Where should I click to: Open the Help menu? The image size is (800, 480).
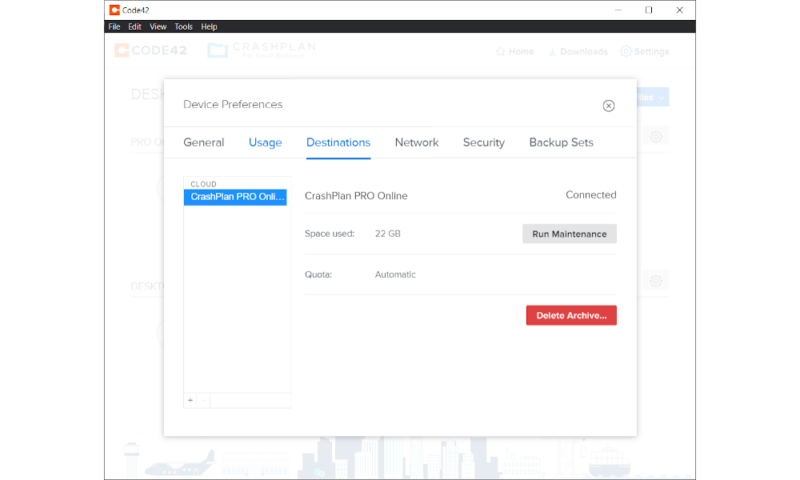209,27
